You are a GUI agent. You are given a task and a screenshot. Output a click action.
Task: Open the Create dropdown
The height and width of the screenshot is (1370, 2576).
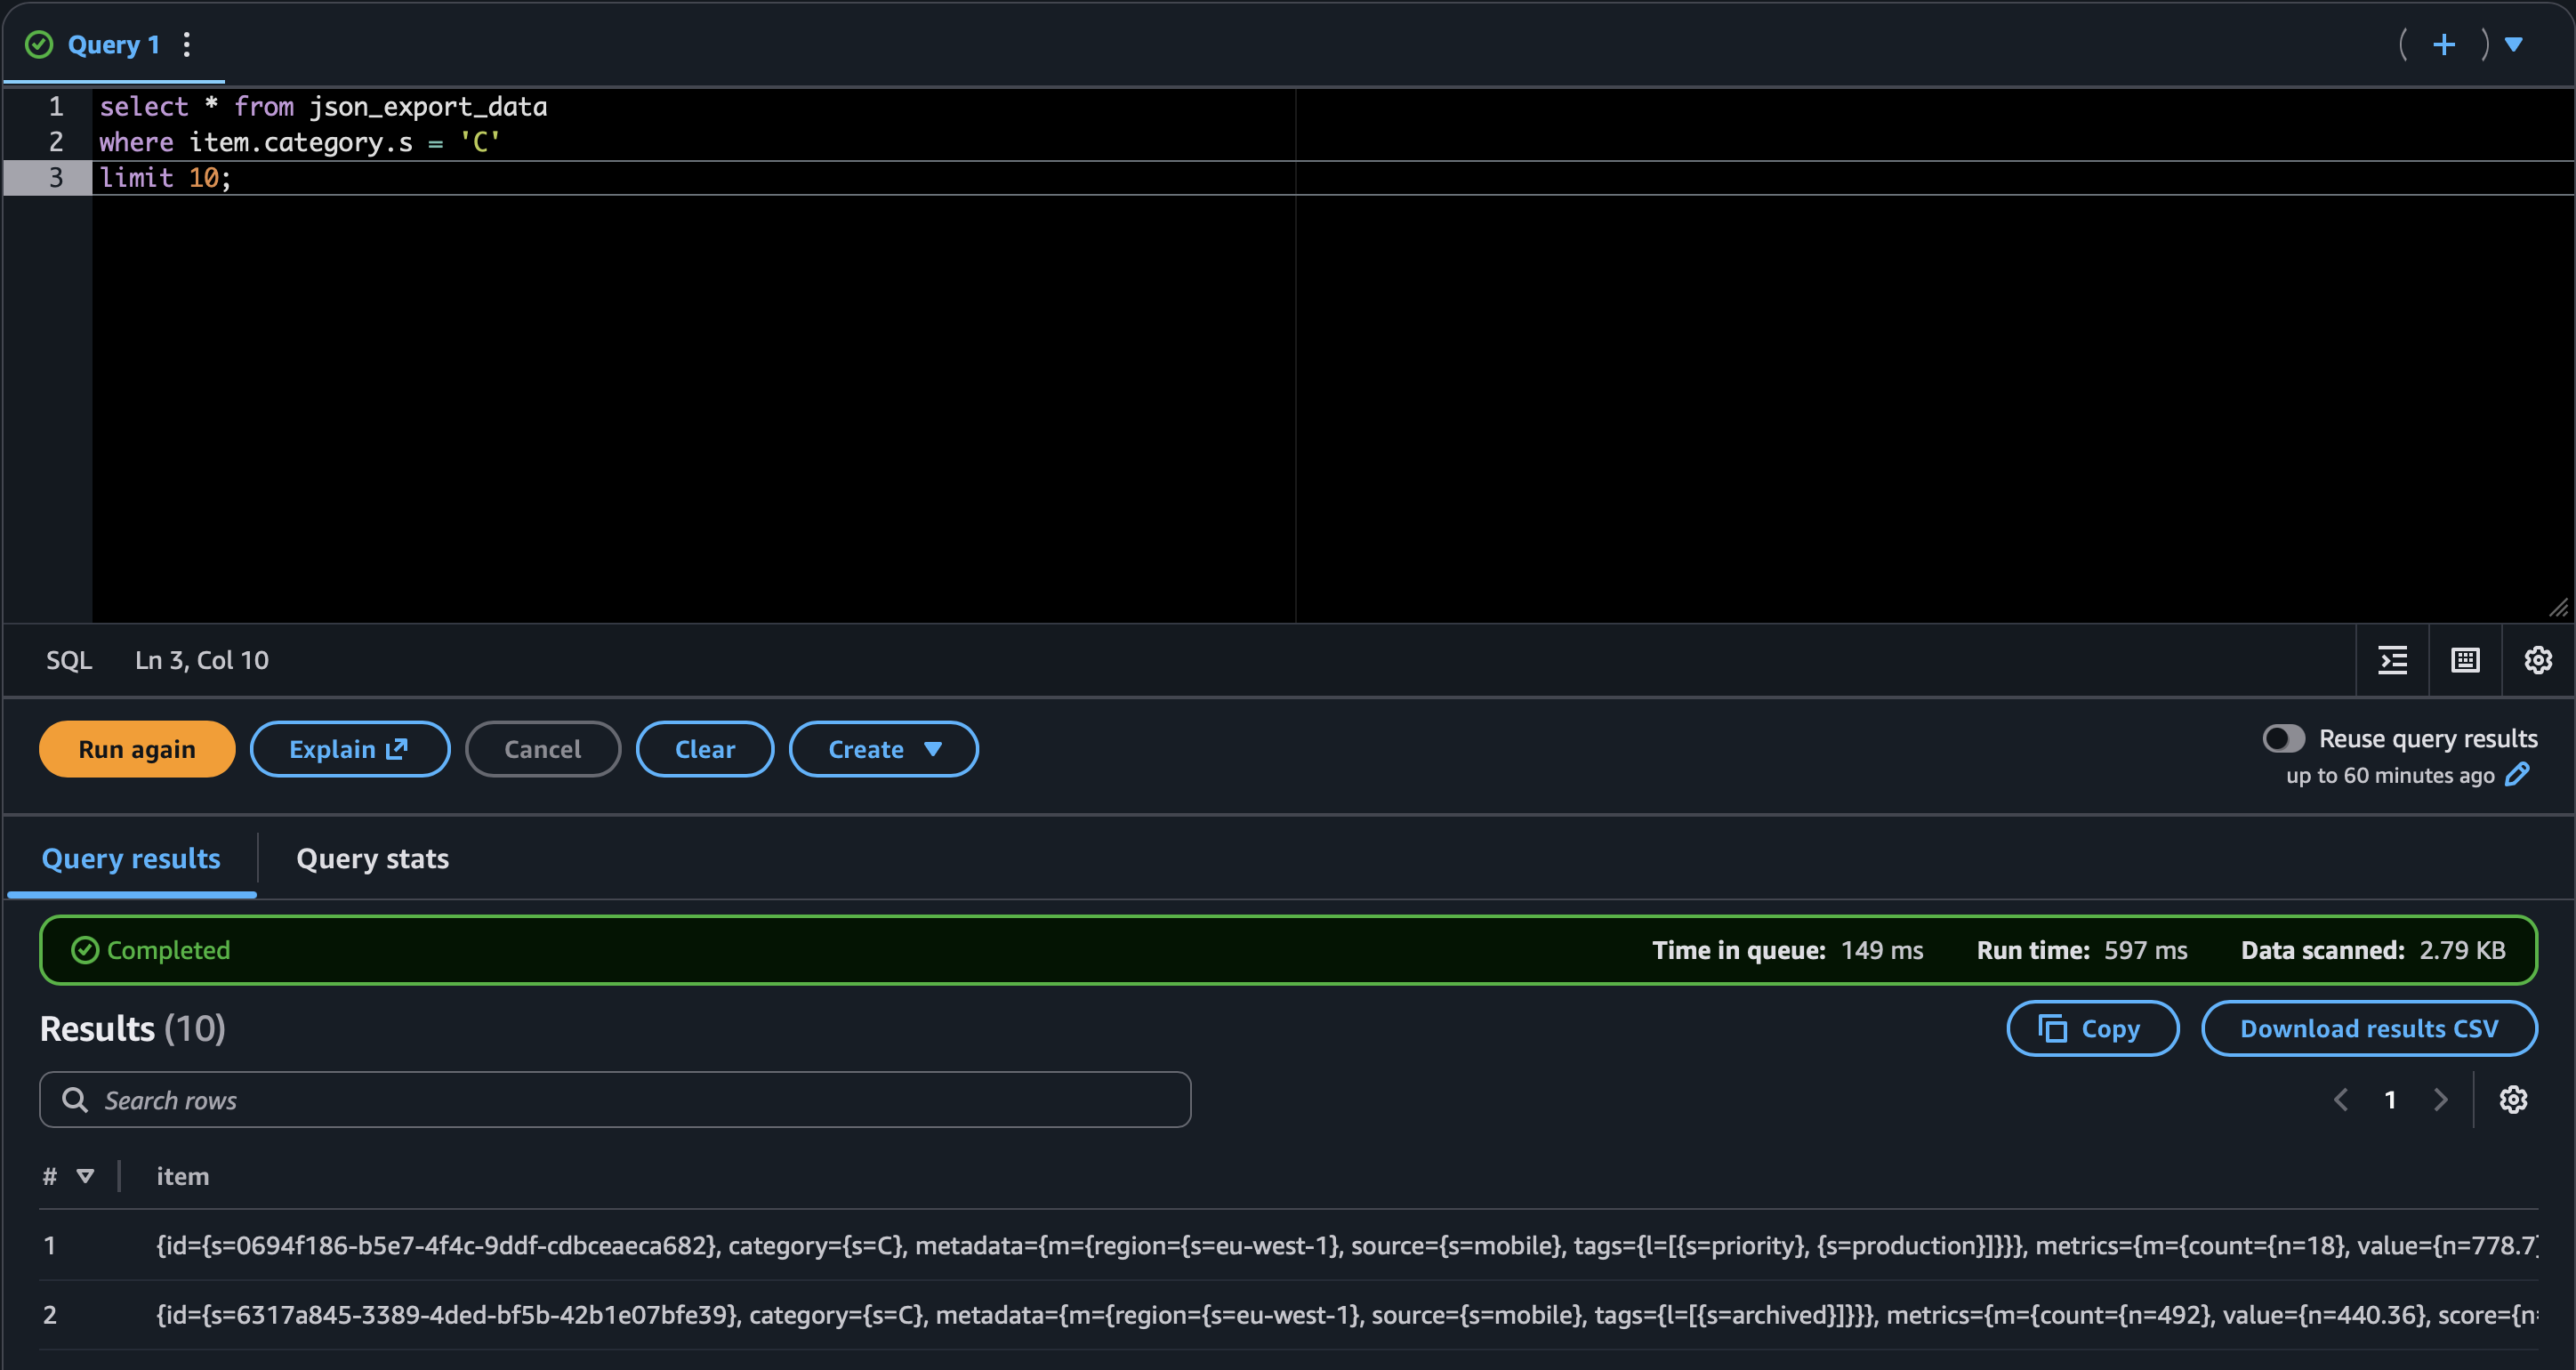tap(884, 748)
